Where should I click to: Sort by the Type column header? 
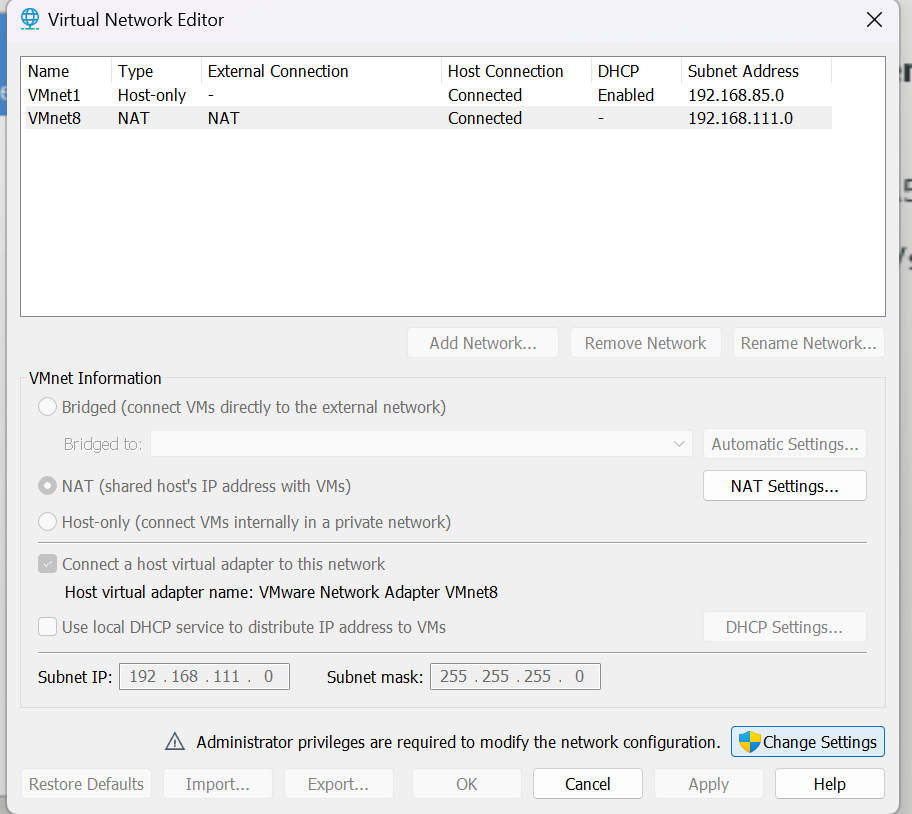[x=156, y=71]
